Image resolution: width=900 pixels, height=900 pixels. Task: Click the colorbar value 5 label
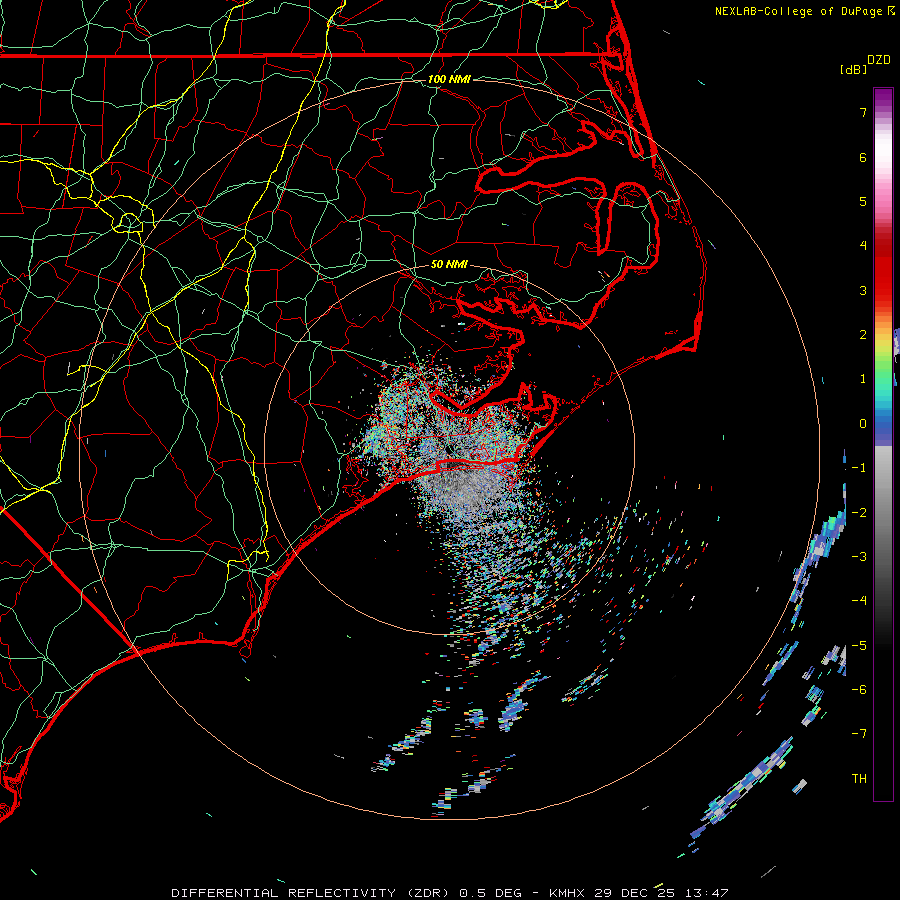(x=863, y=201)
